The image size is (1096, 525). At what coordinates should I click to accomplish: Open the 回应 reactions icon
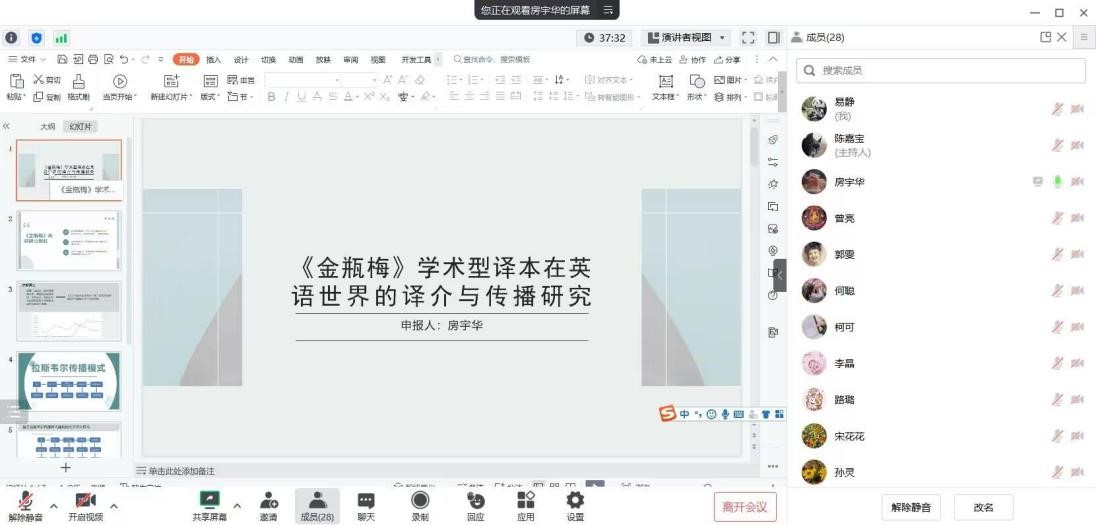coord(475,505)
